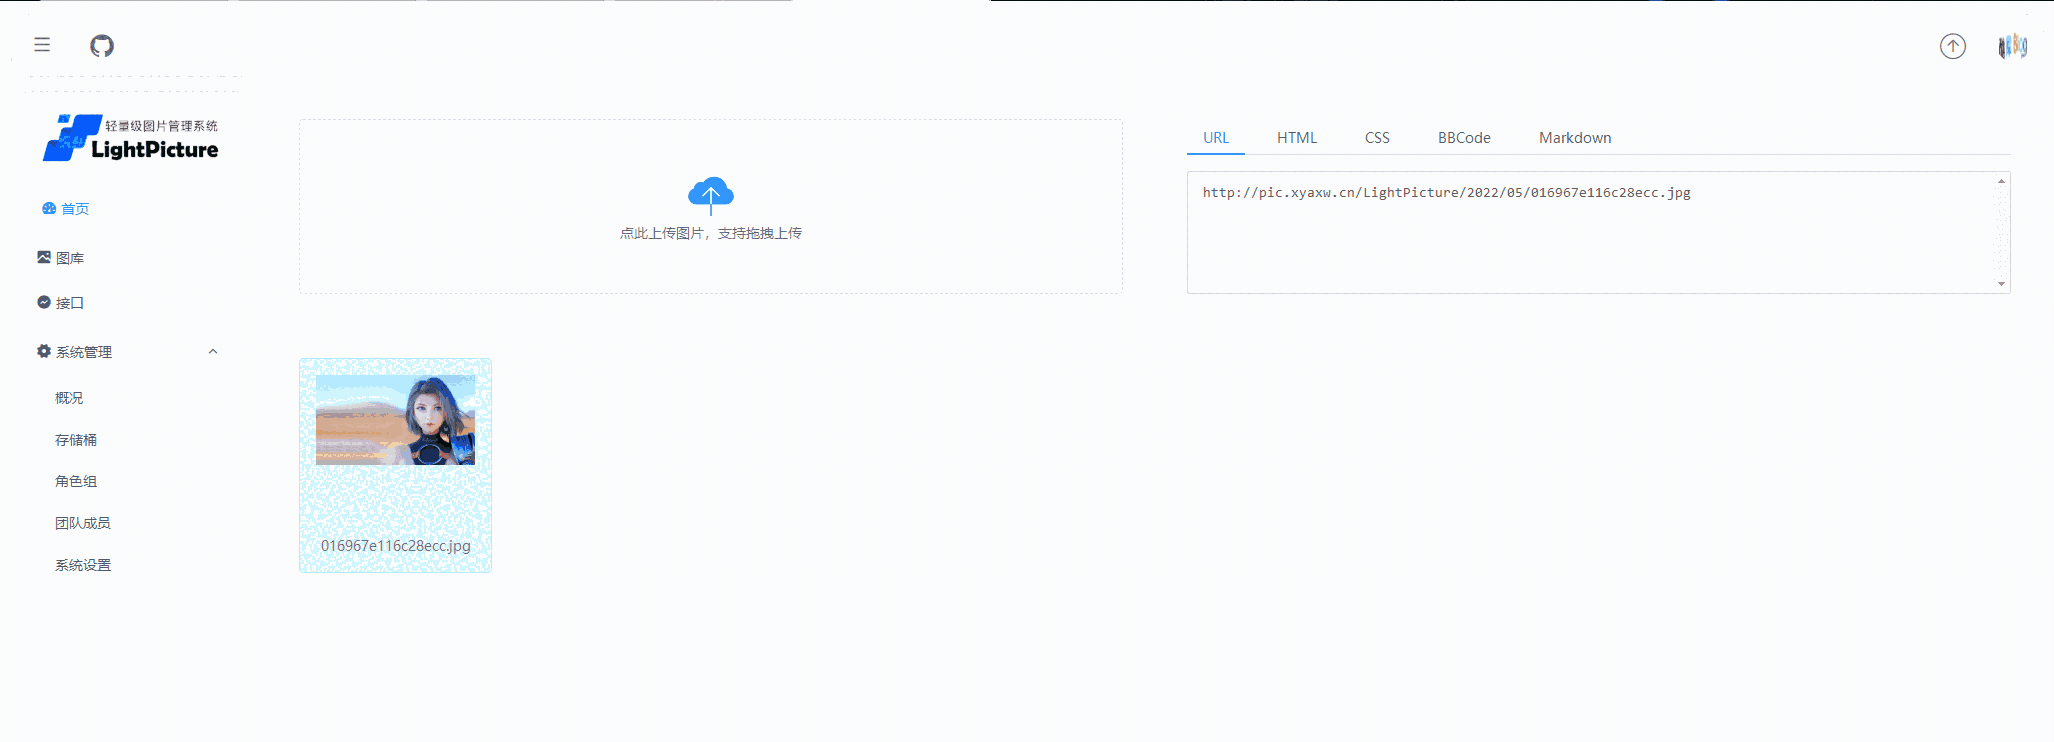Image resolution: width=2054 pixels, height=742 pixels.
Task: Open the 角色组 role groups page
Action: pos(76,481)
